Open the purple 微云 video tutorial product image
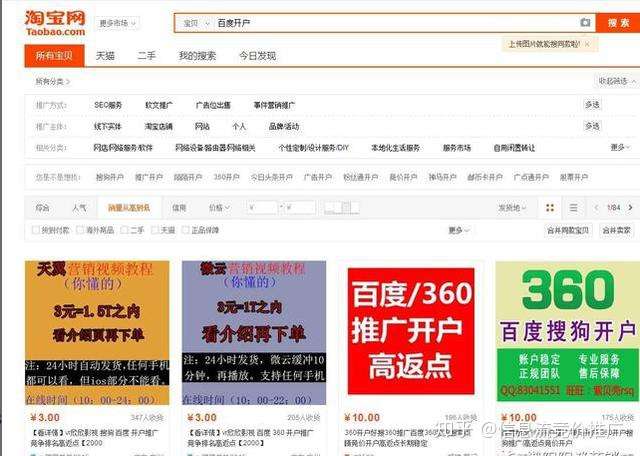The width and height of the screenshot is (640, 456). pos(254,333)
